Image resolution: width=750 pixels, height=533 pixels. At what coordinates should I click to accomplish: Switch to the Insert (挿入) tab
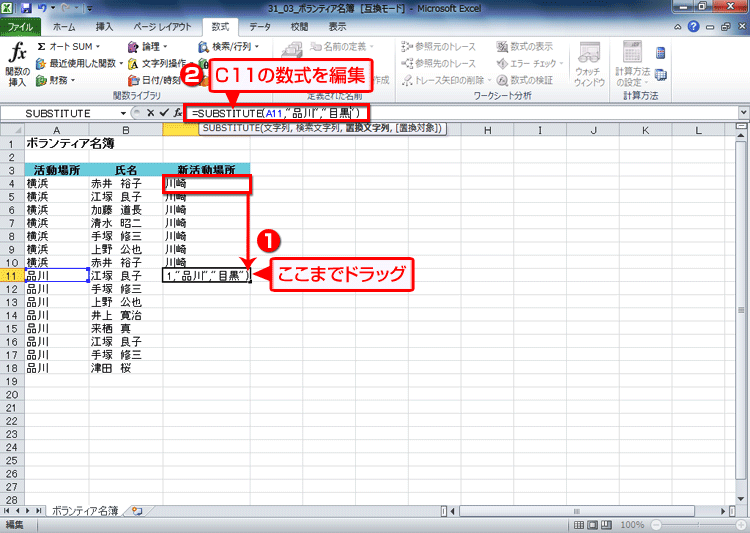coord(104,27)
